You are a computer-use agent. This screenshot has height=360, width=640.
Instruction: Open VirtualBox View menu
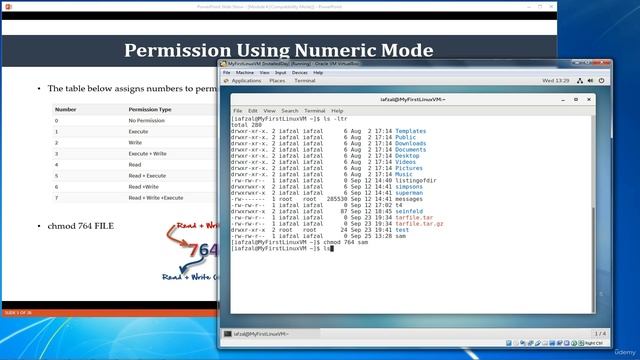264,72
